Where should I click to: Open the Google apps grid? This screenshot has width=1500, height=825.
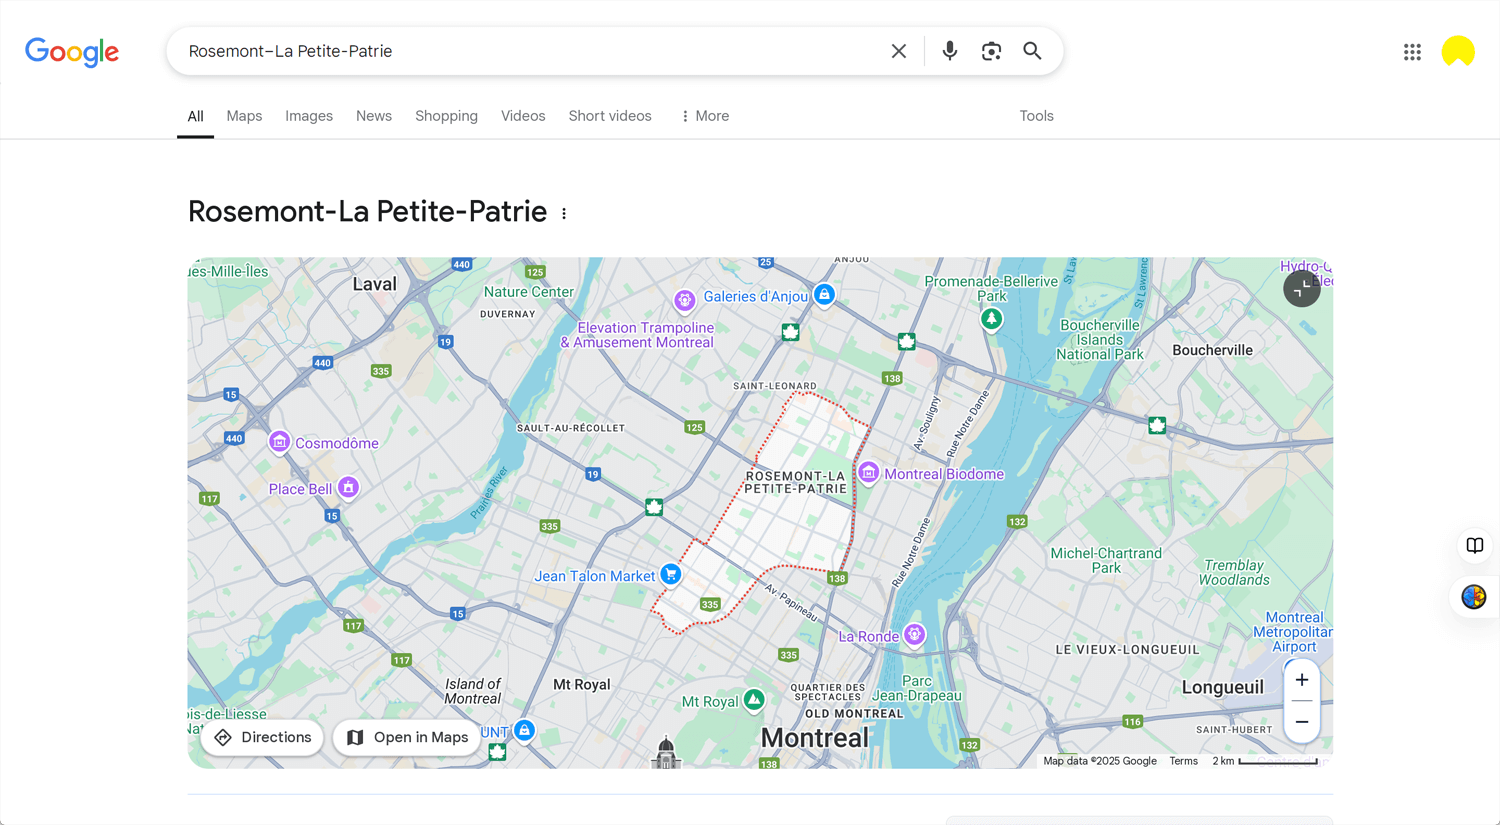coord(1412,51)
